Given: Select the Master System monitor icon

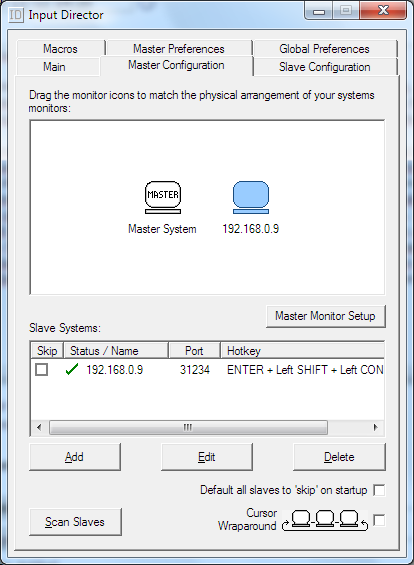Looking at the screenshot, I should pos(163,197).
